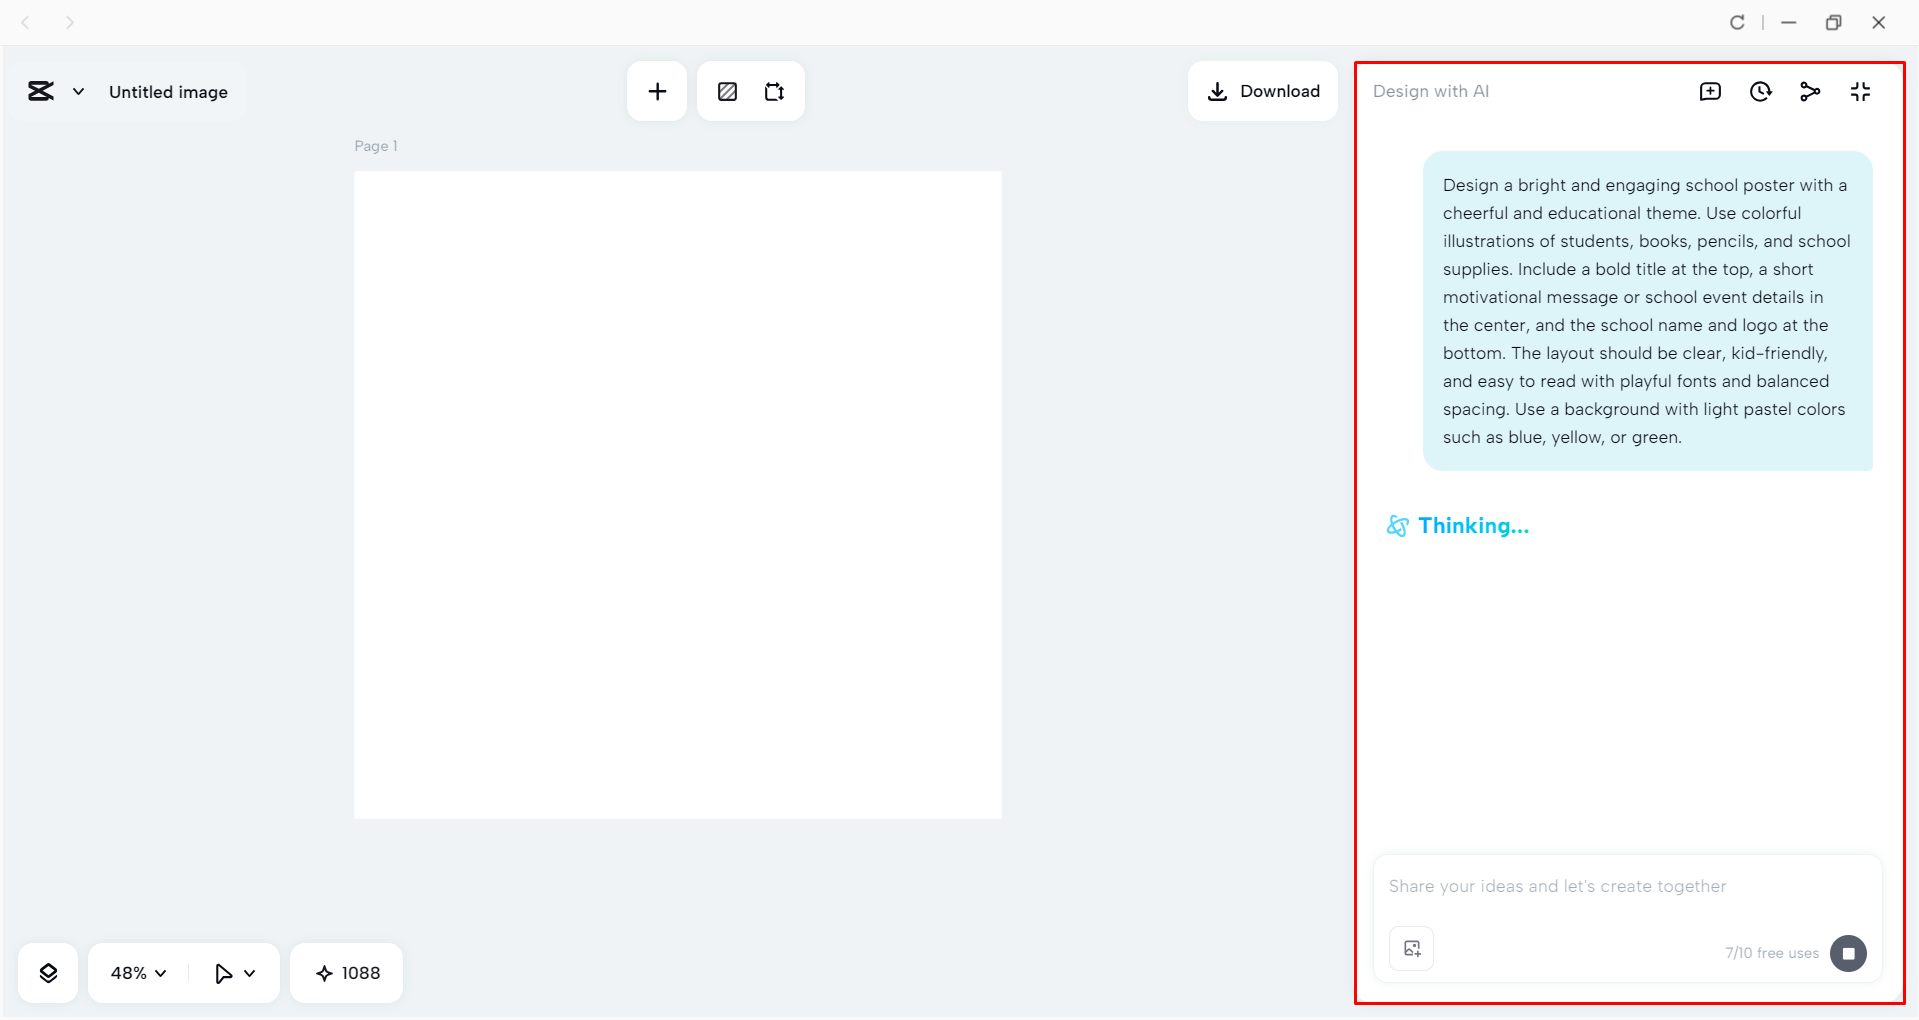This screenshot has height=1020, width=1919.
Task: Minimize the application window
Action: tap(1789, 22)
